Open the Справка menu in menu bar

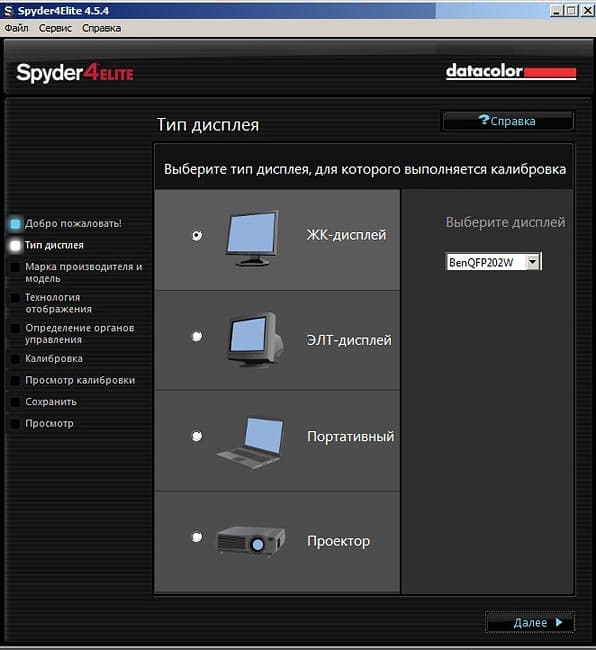tap(102, 28)
